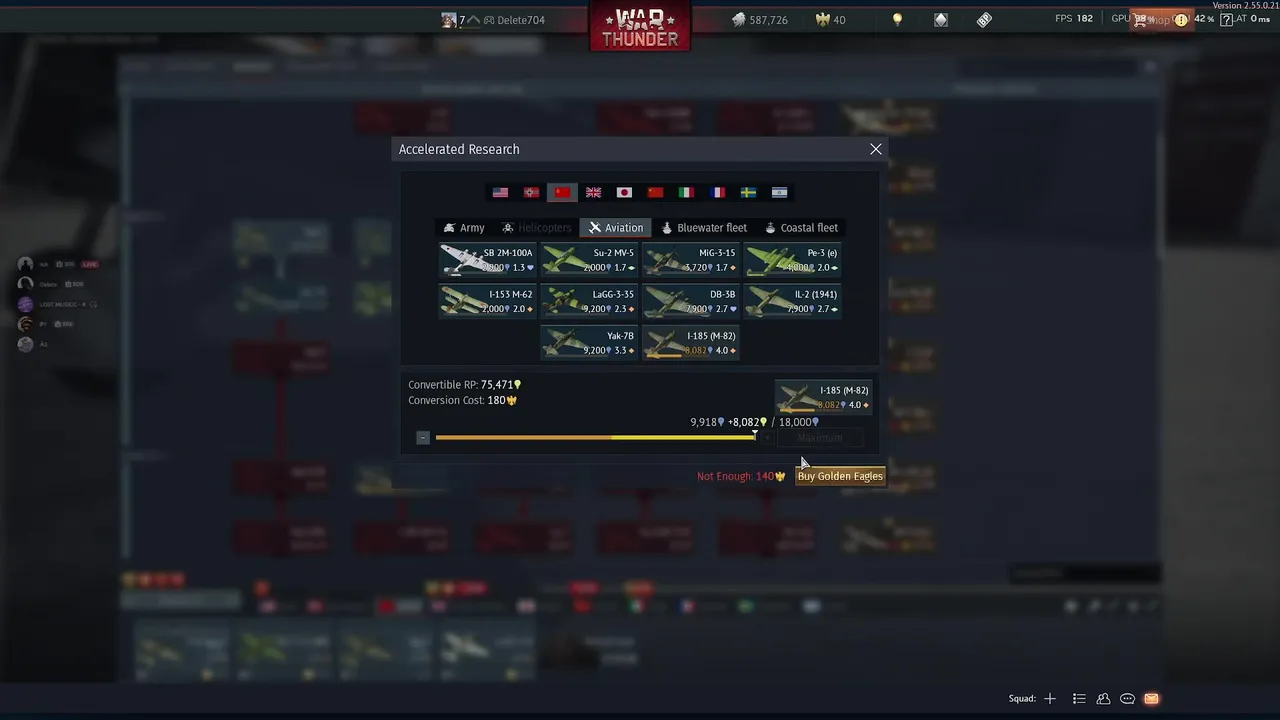Screen dimensions: 1280x720
Task: Switch to the Coastal fleet tab
Action: 800,228
